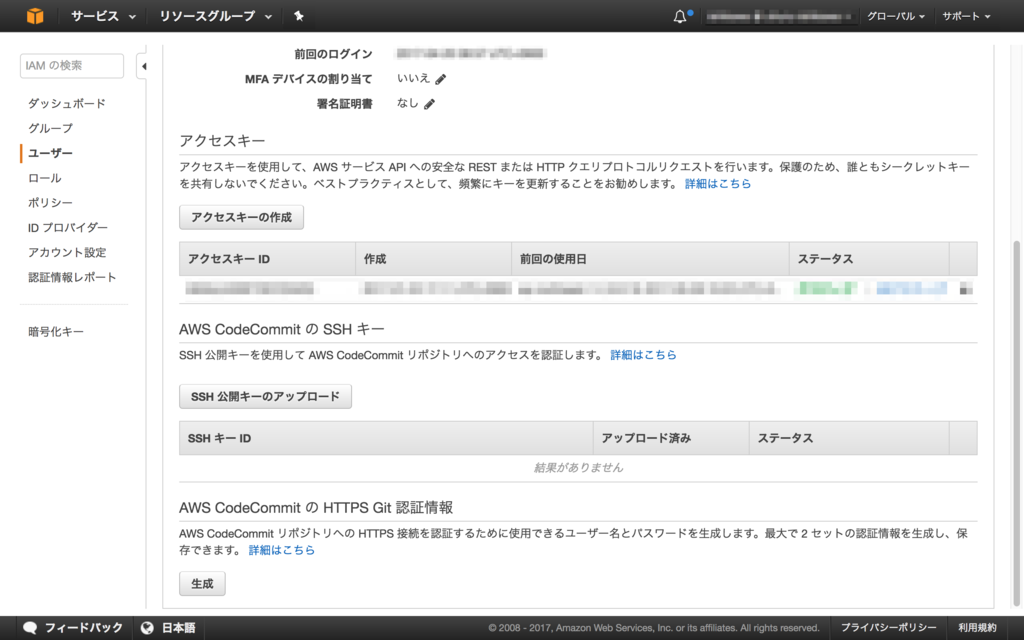This screenshot has height=640, width=1024.
Task: Open the notifications bell icon
Action: tap(680, 16)
